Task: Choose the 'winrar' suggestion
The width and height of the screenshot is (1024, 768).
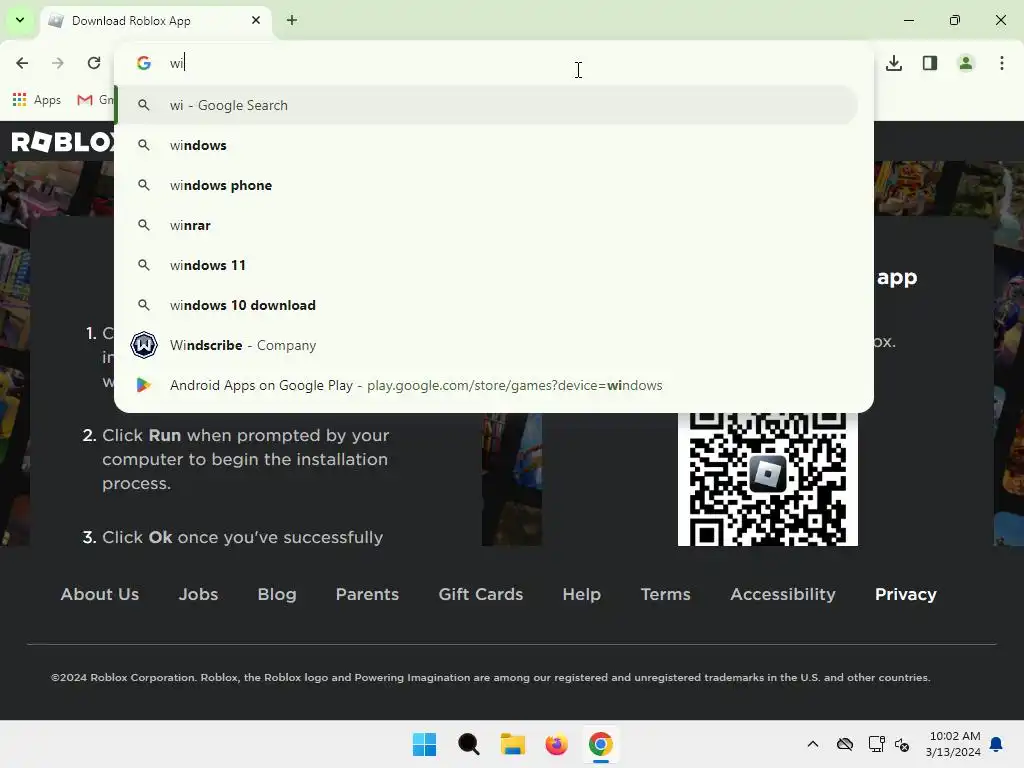Action: coord(487,225)
